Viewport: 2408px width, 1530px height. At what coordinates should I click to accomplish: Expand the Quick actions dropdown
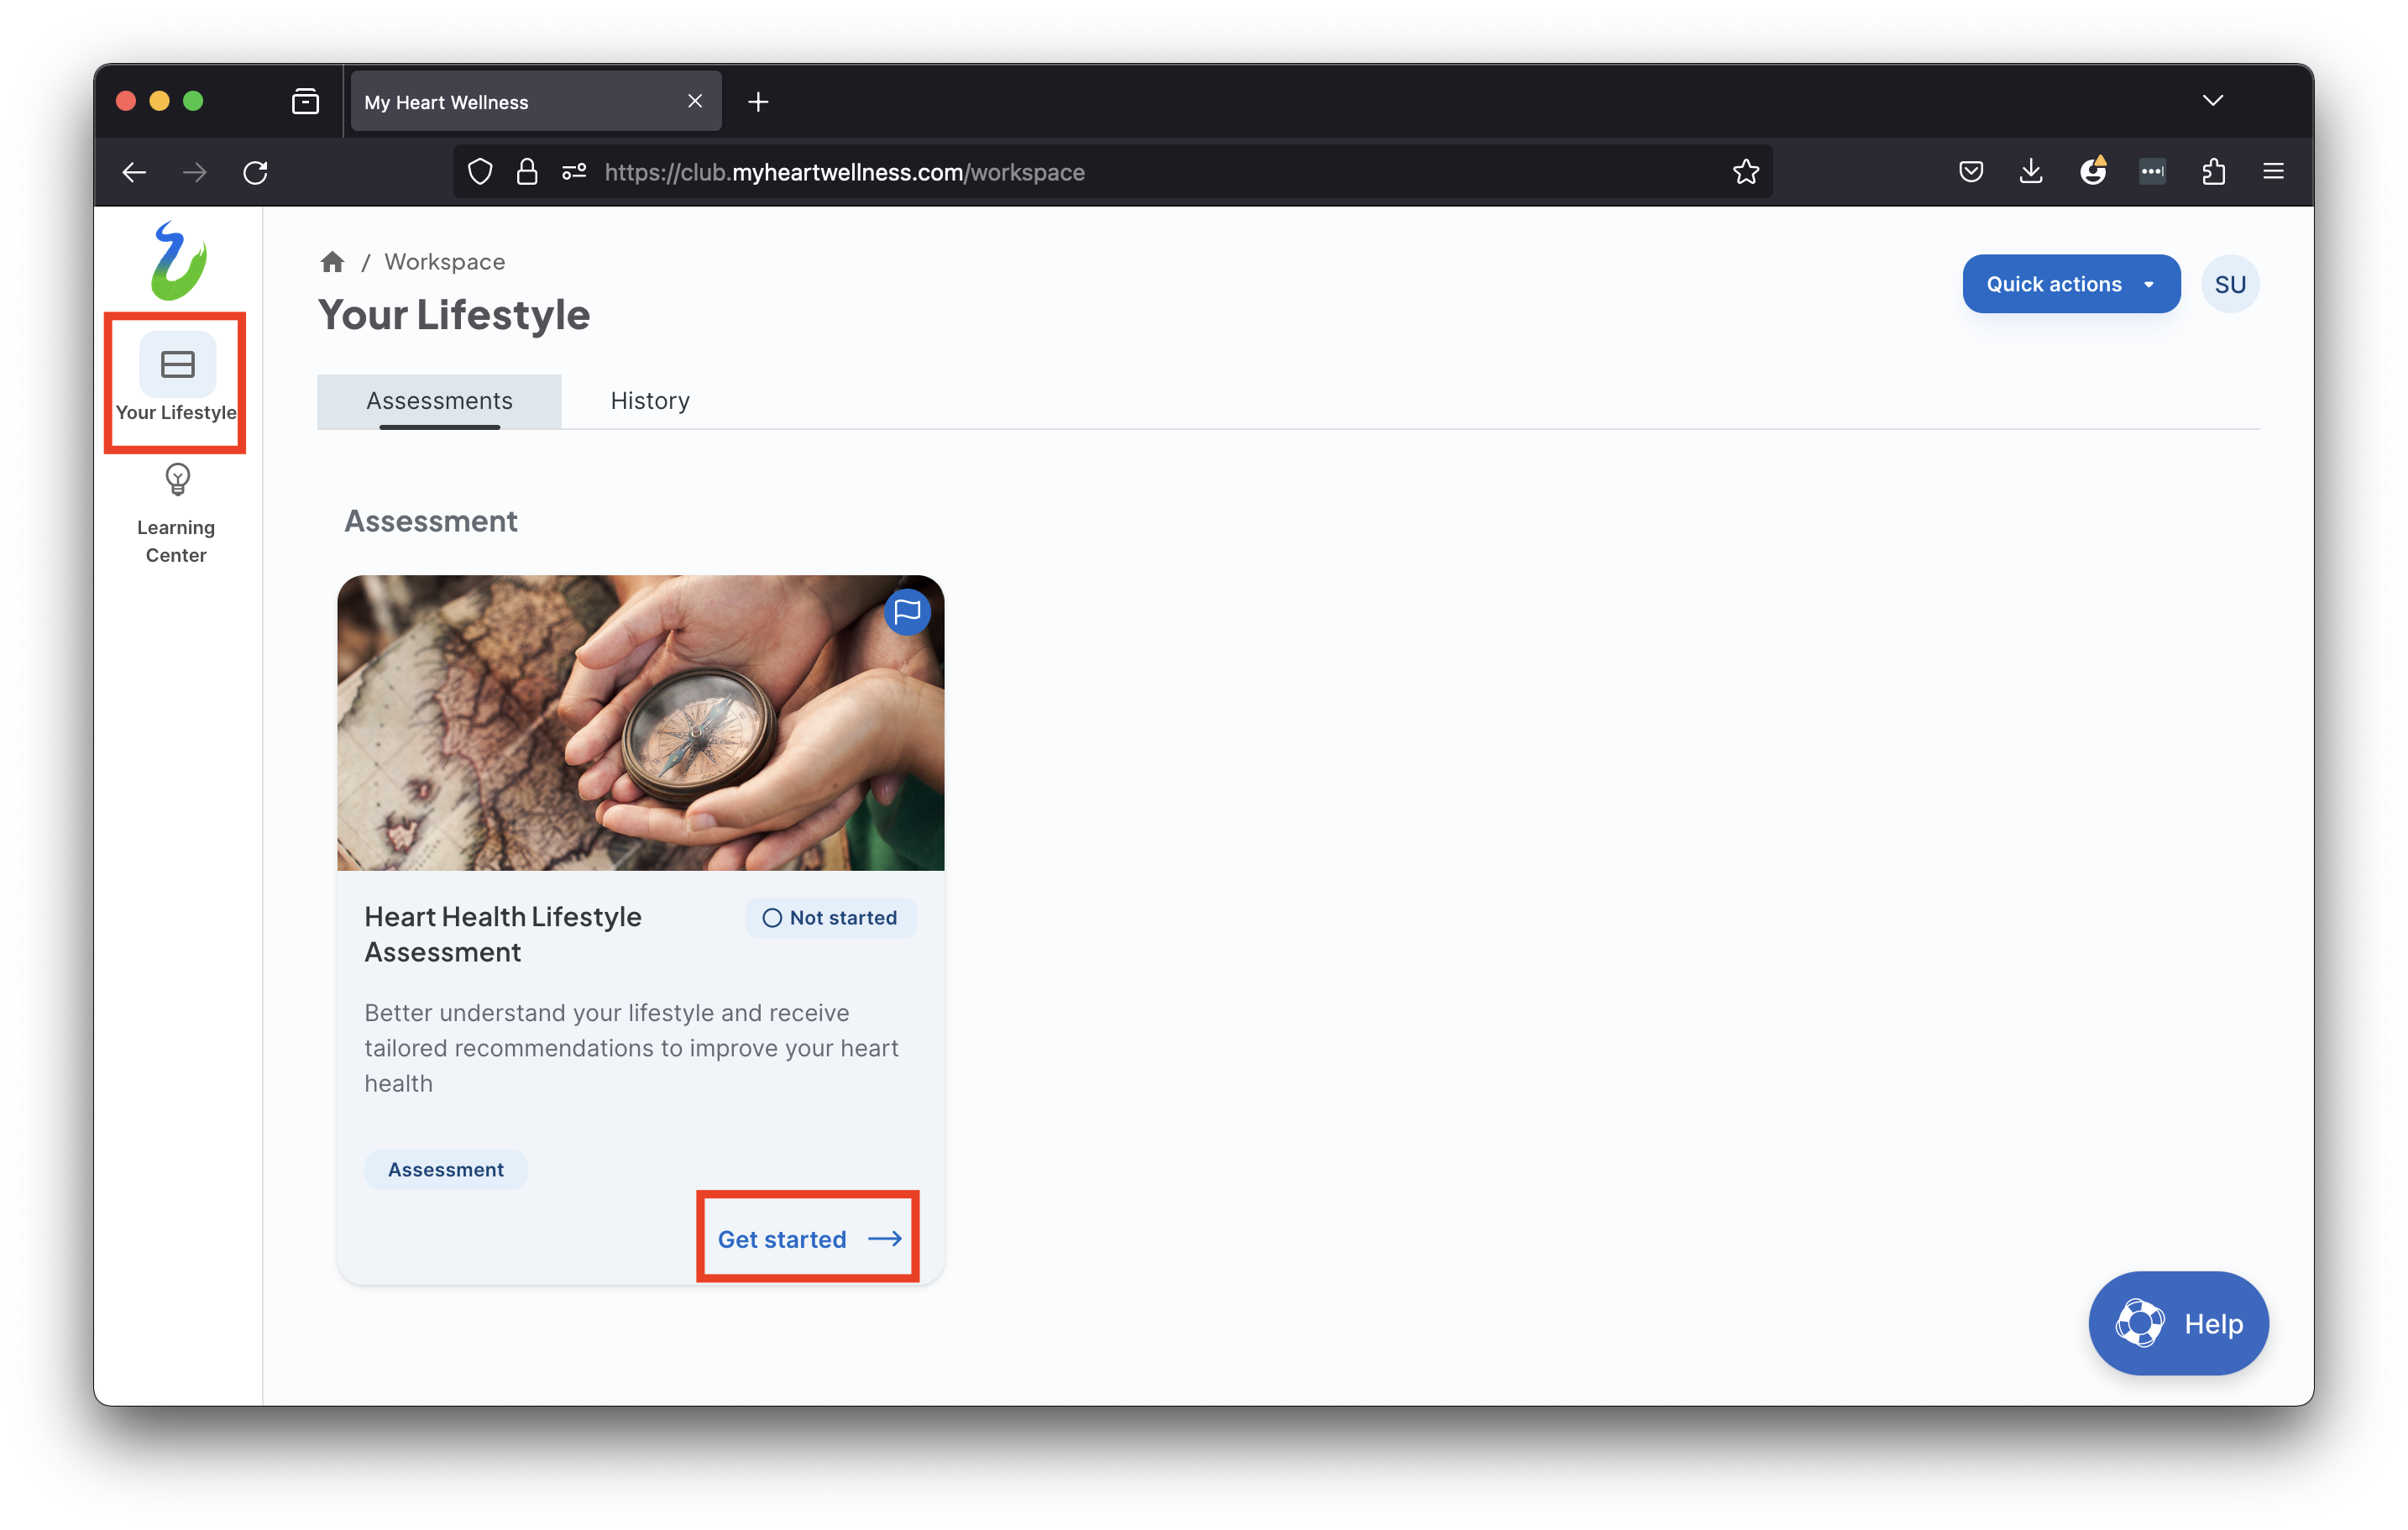2070,284
